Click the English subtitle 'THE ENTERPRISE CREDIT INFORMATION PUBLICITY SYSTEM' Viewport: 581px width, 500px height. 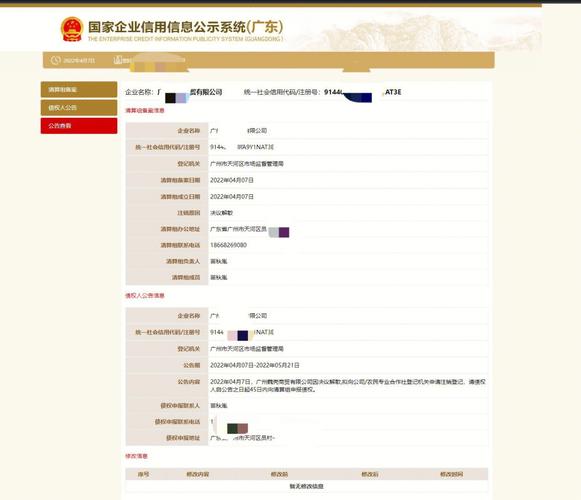point(185,39)
